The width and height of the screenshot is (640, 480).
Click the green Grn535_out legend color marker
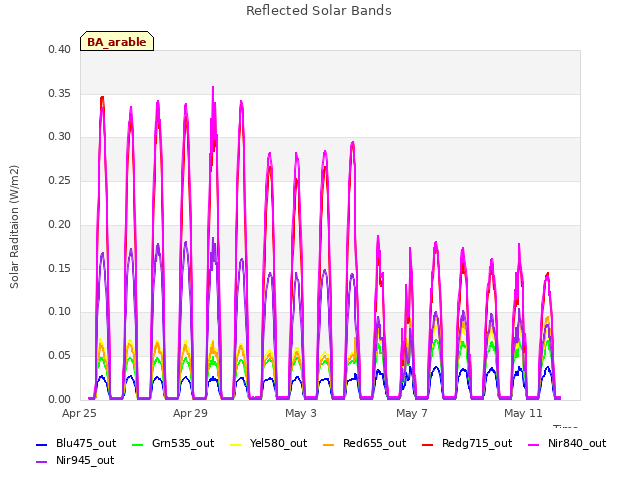138,444
